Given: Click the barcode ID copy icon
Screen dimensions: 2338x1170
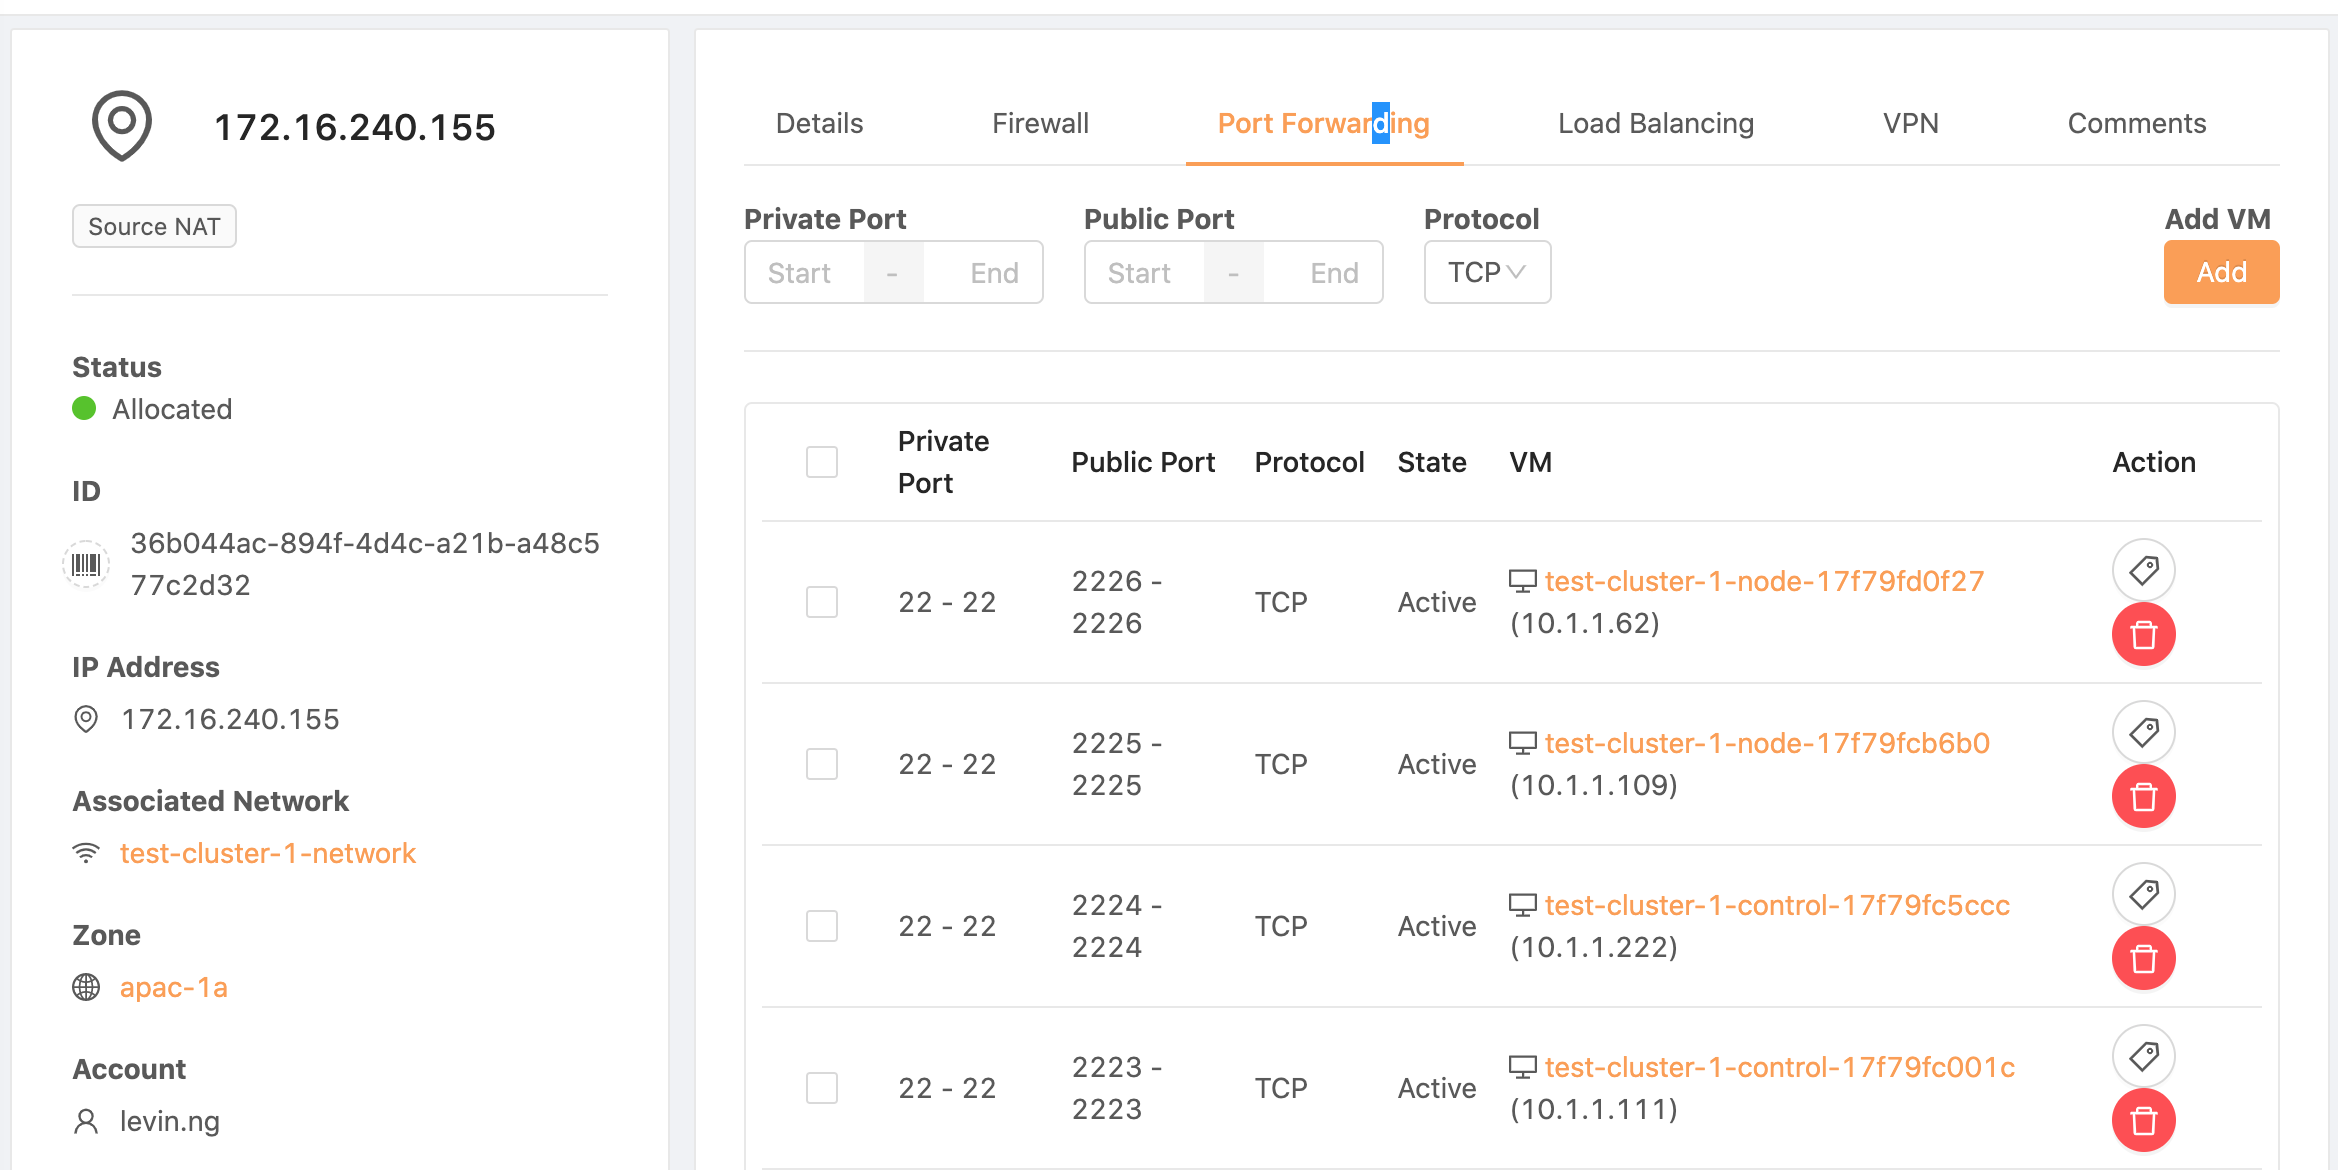Looking at the screenshot, I should click(x=86, y=565).
